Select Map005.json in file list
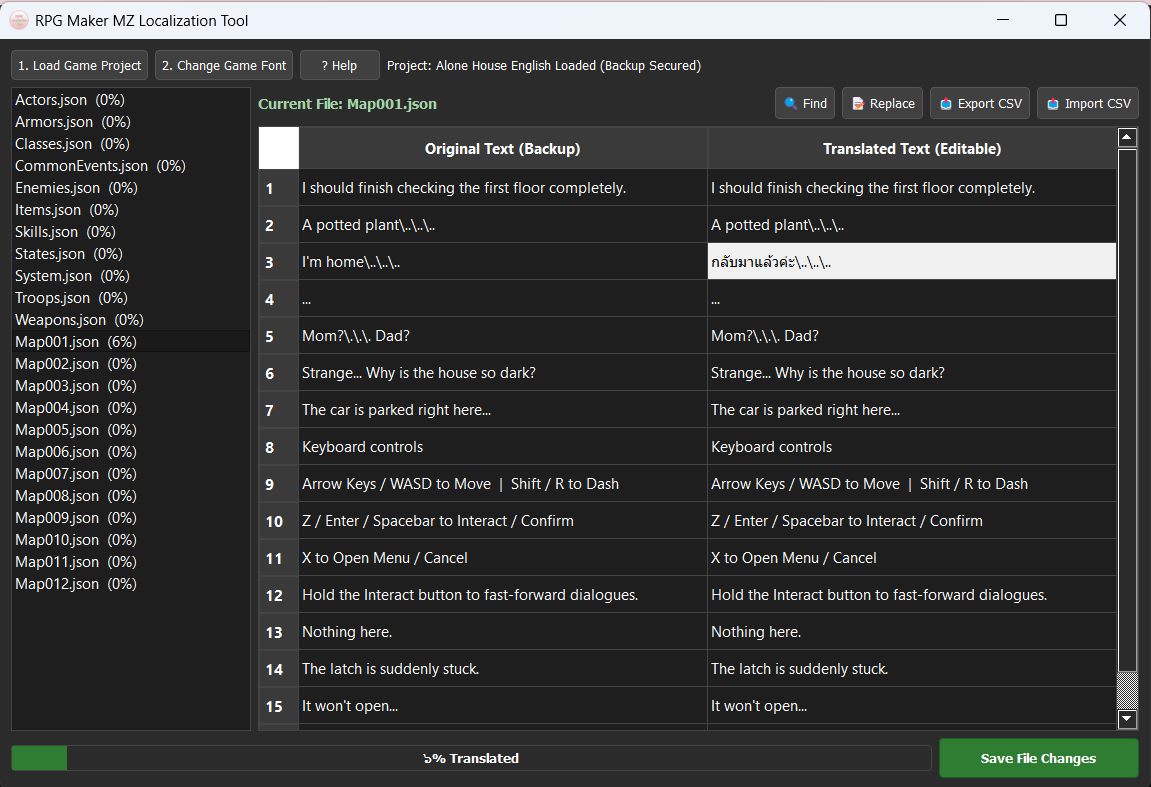This screenshot has width=1151, height=787. tap(131, 430)
